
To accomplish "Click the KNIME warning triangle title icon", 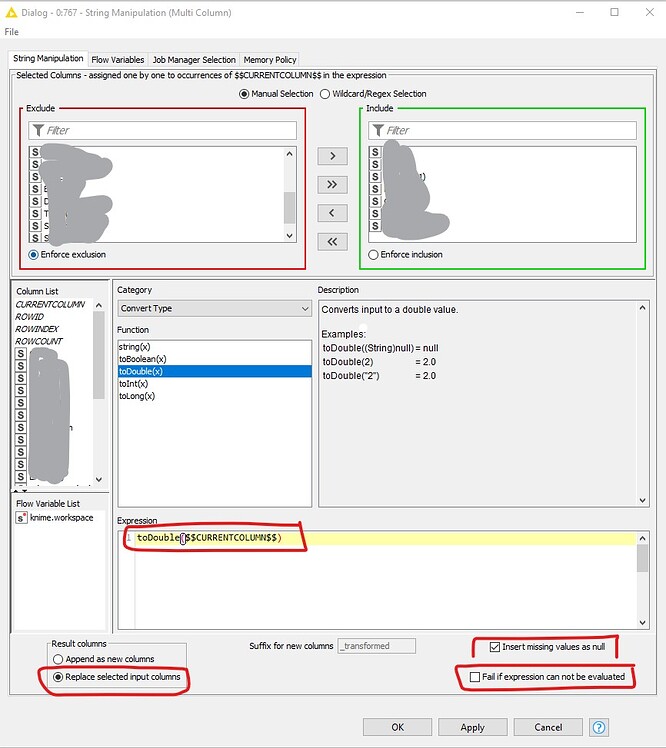I will pyautogui.click(x=11, y=13).
